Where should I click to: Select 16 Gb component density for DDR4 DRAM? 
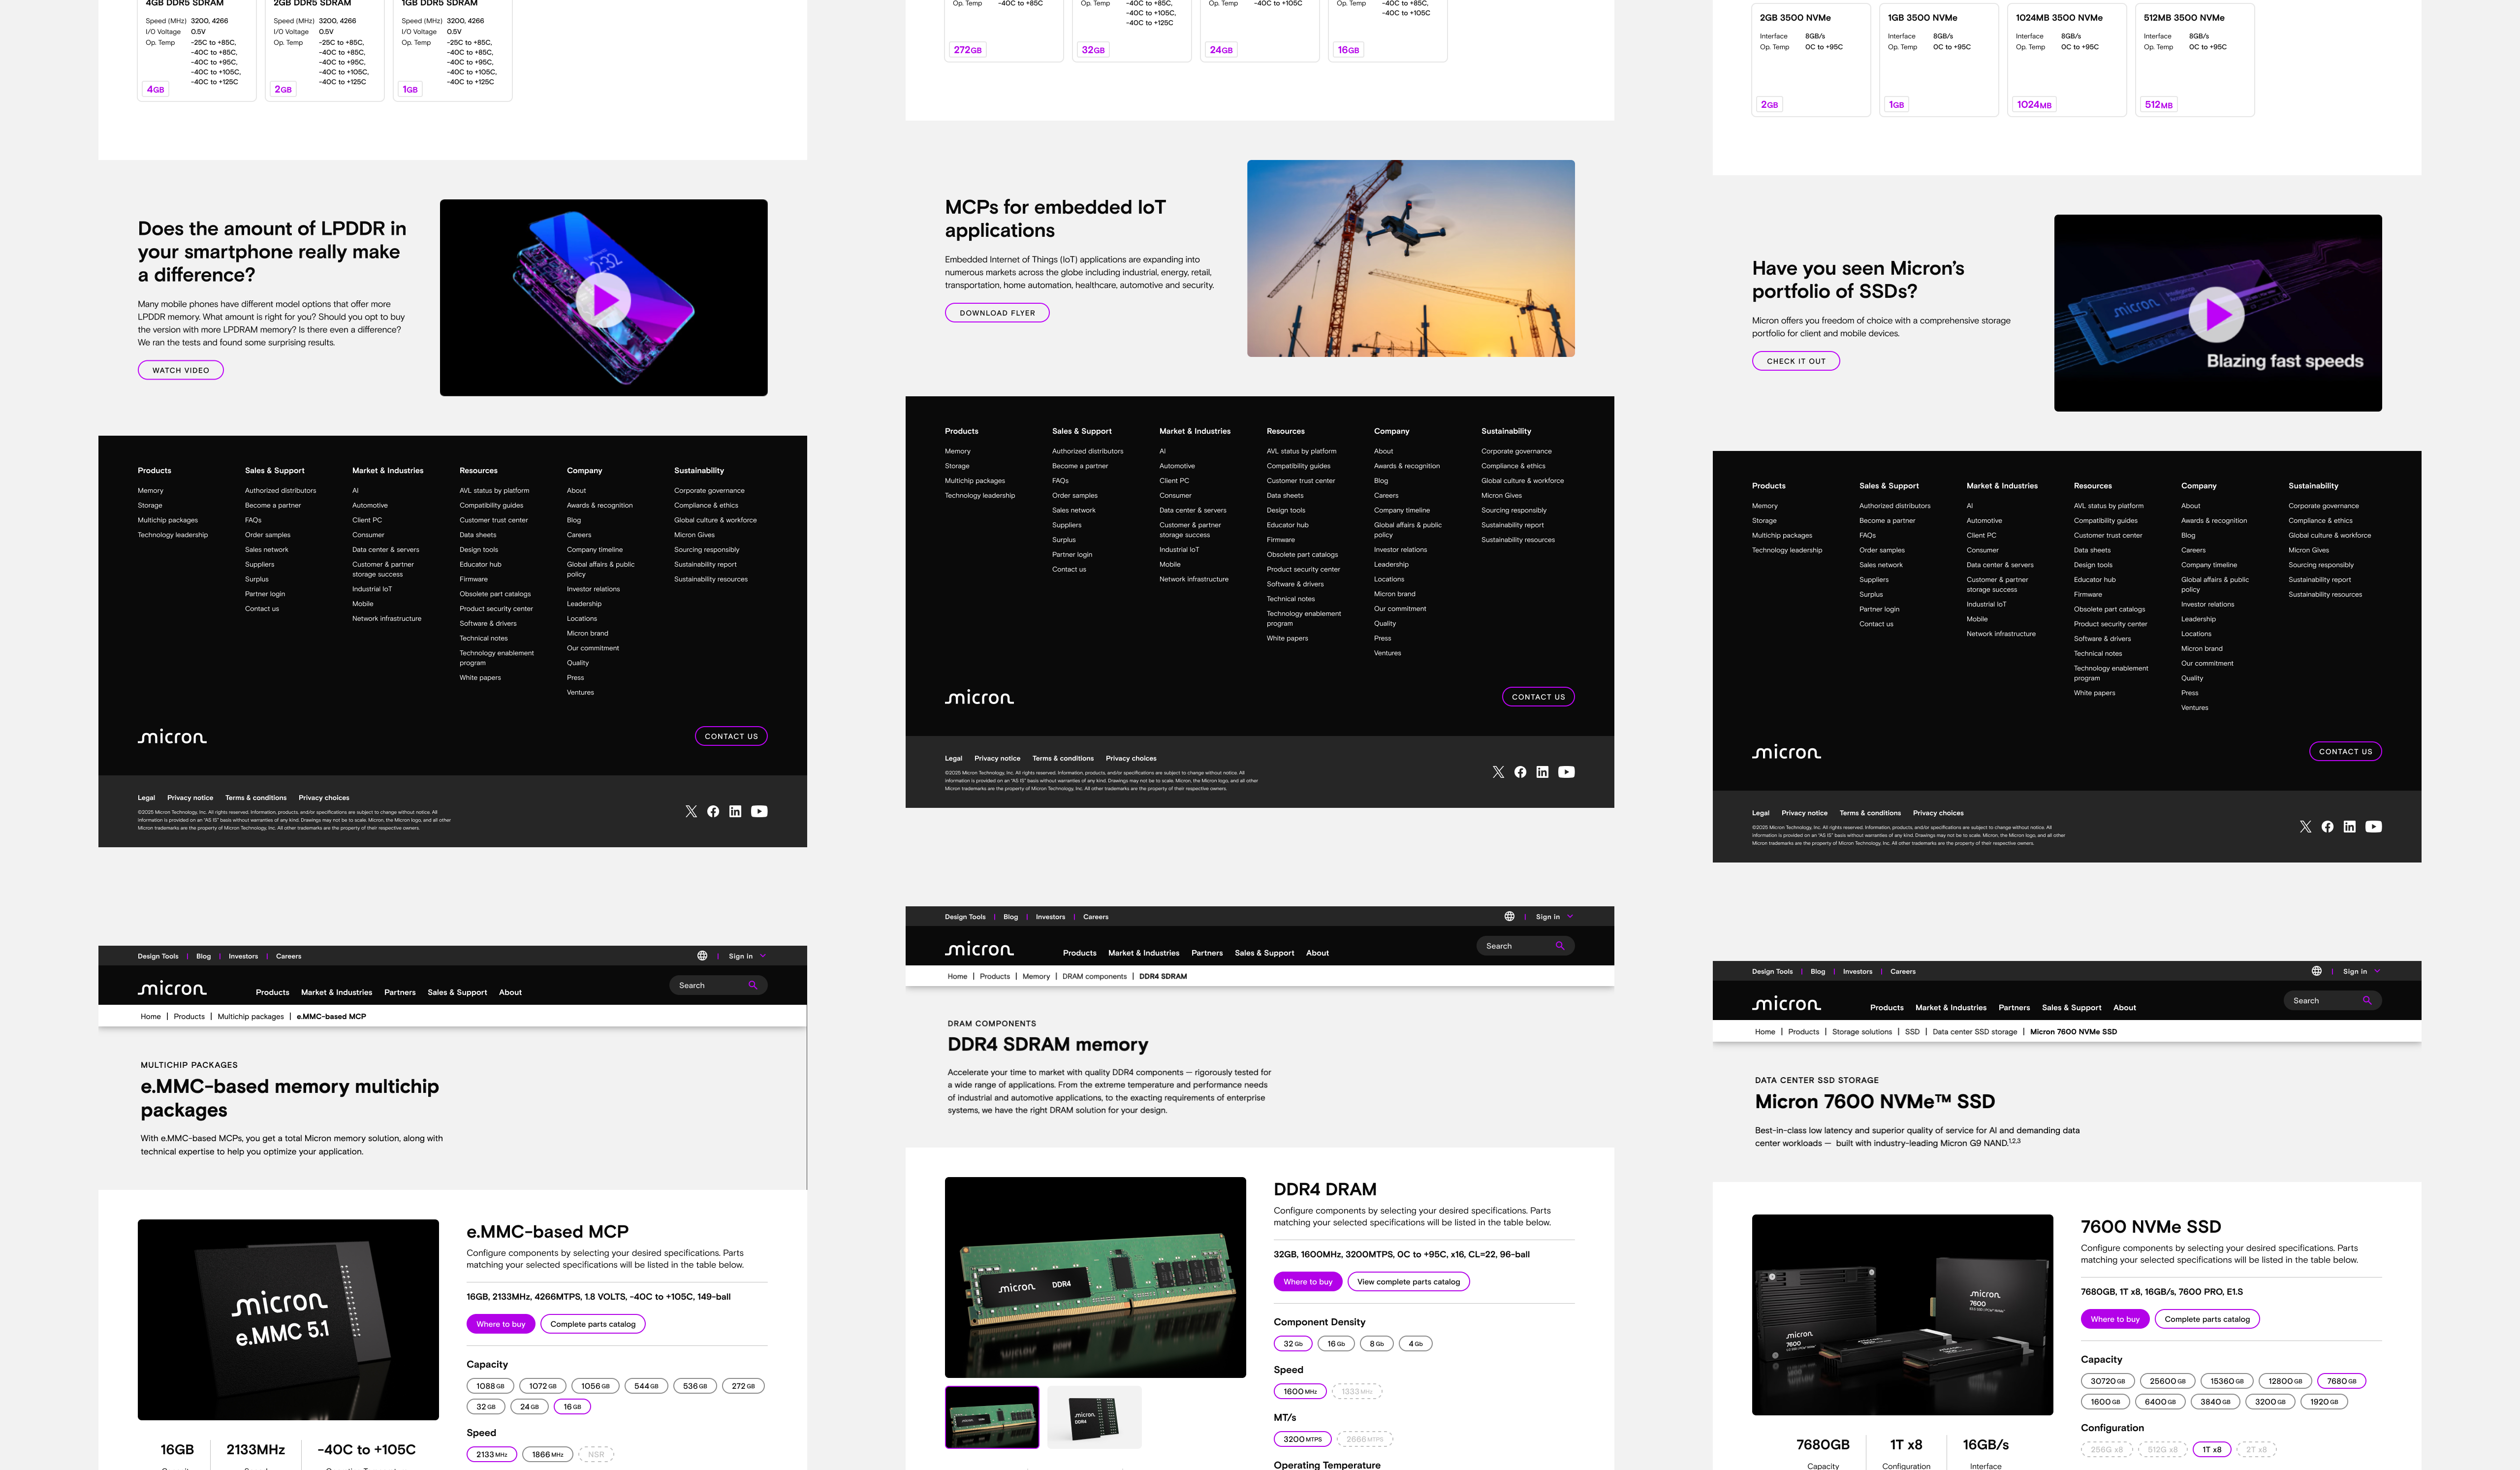(x=1335, y=1343)
